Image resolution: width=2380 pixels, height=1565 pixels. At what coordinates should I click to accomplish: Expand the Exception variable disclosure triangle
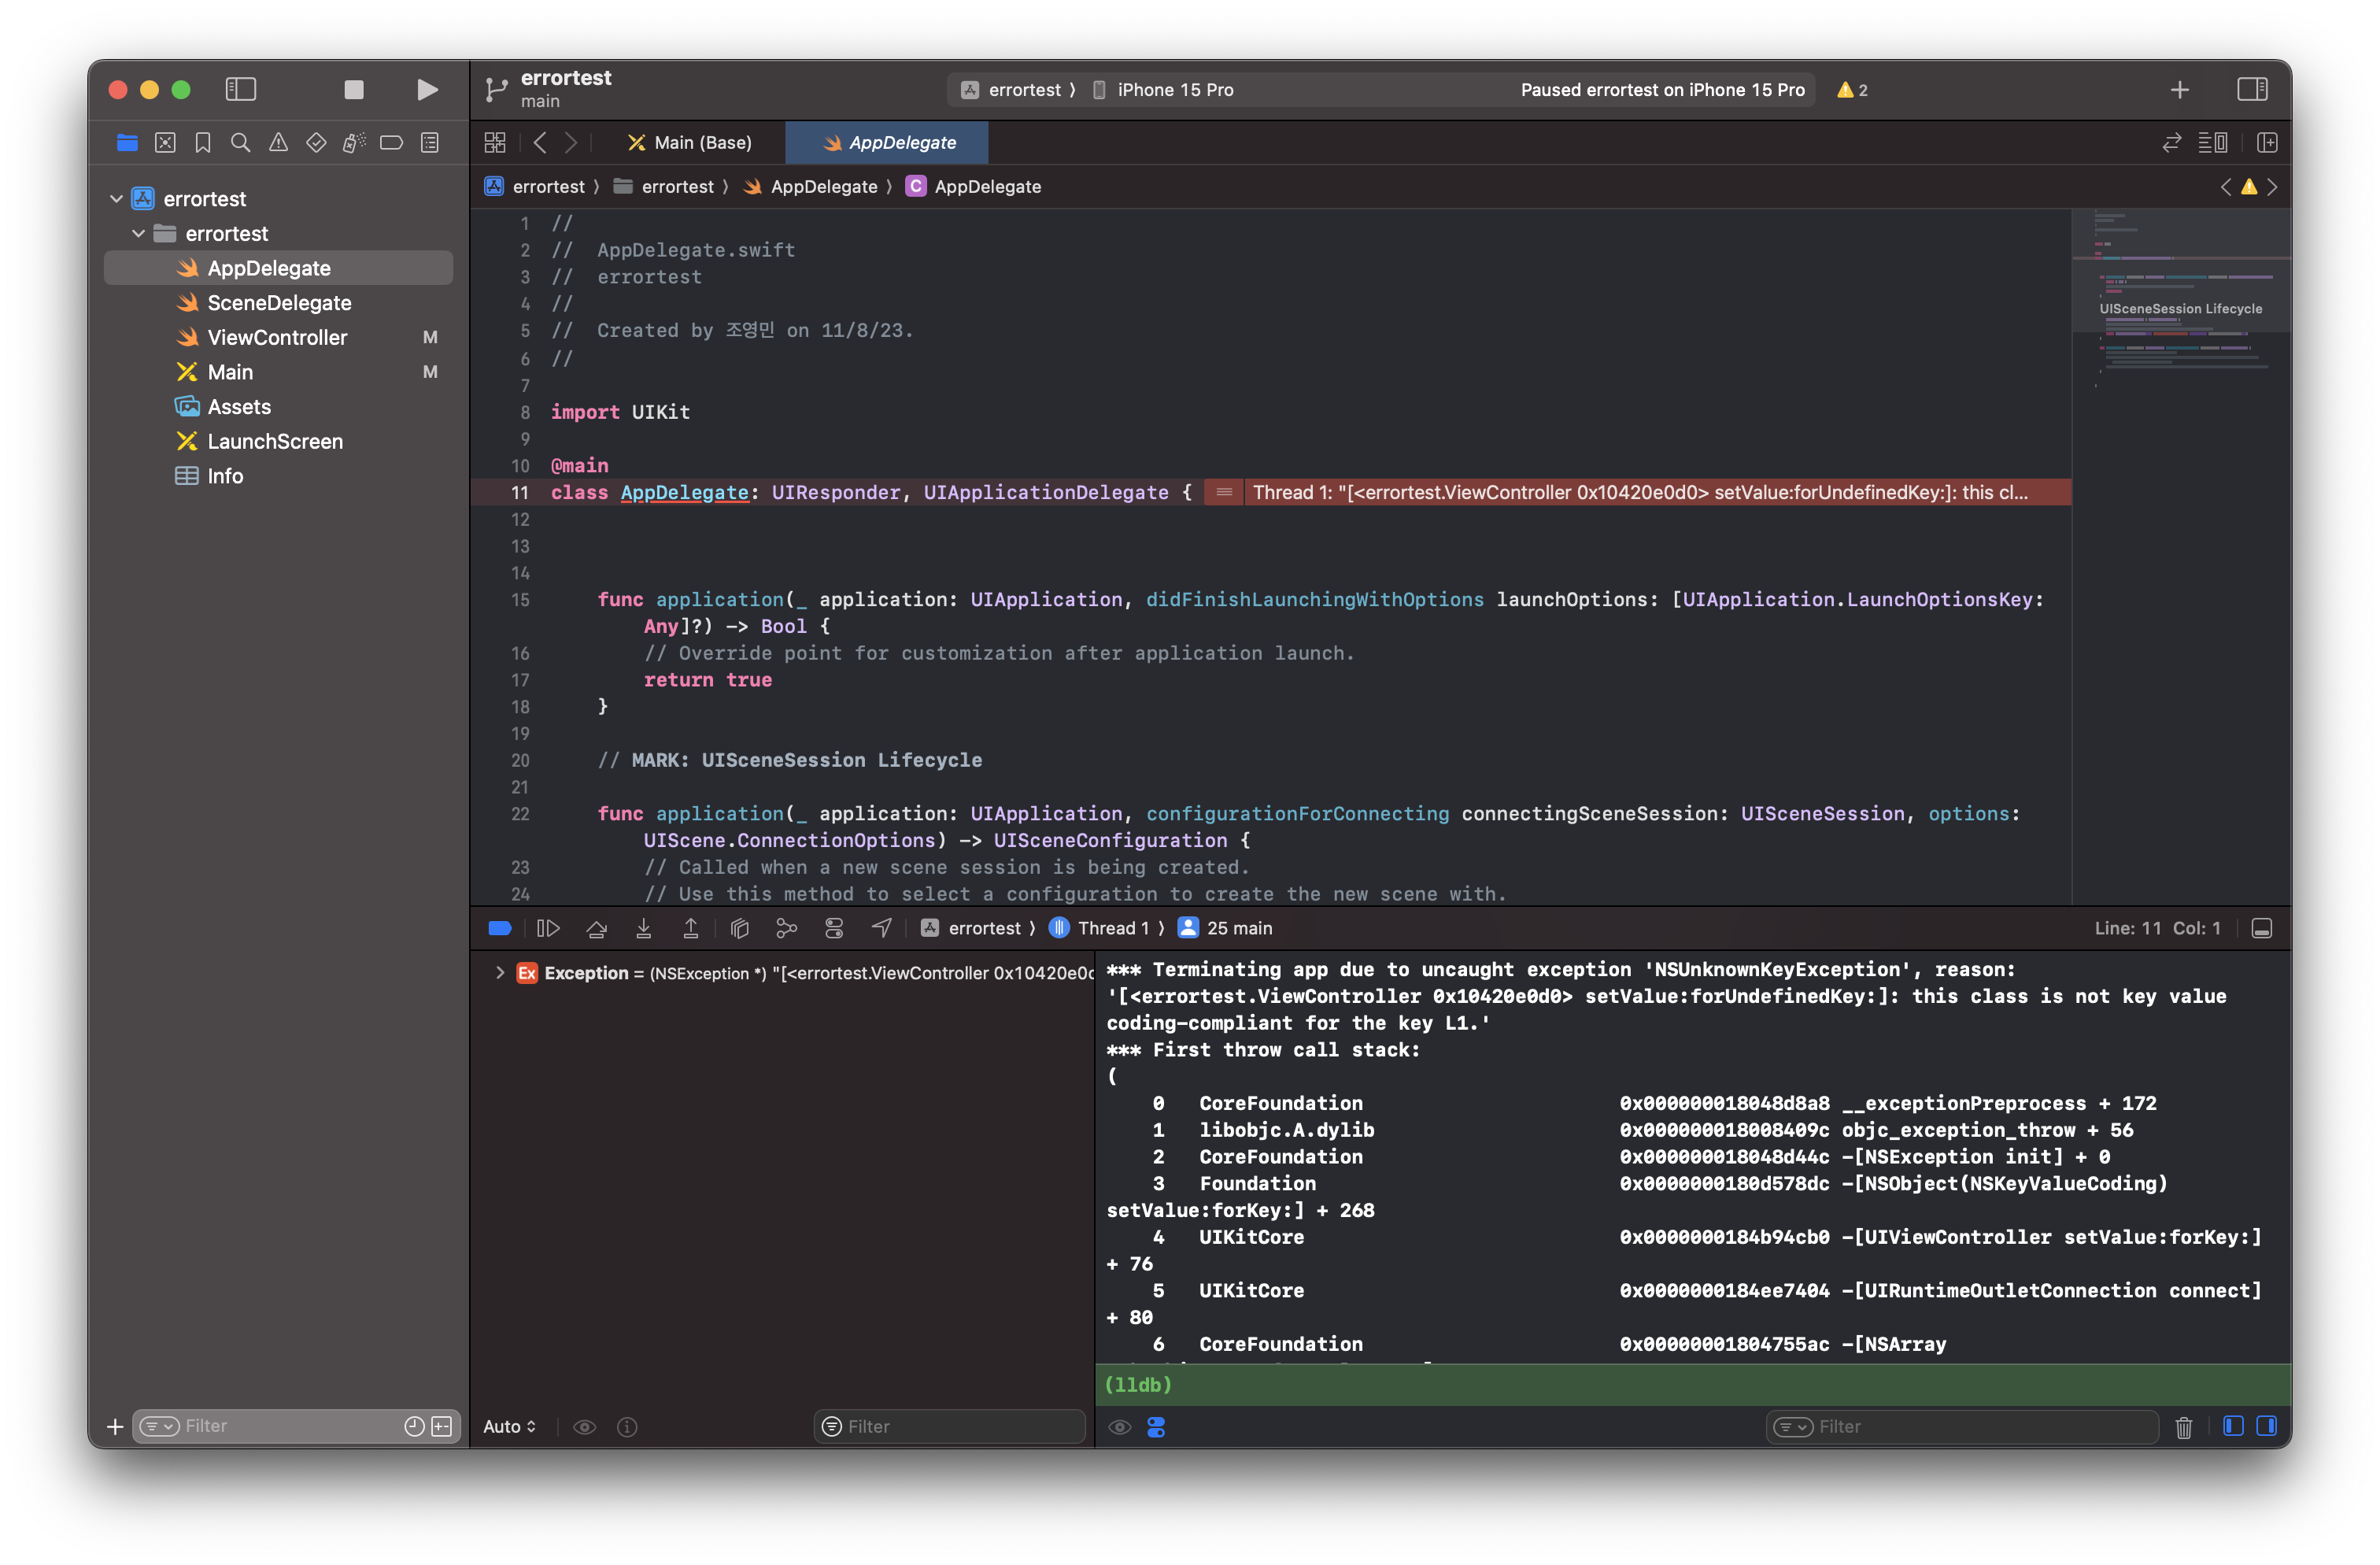click(499, 973)
